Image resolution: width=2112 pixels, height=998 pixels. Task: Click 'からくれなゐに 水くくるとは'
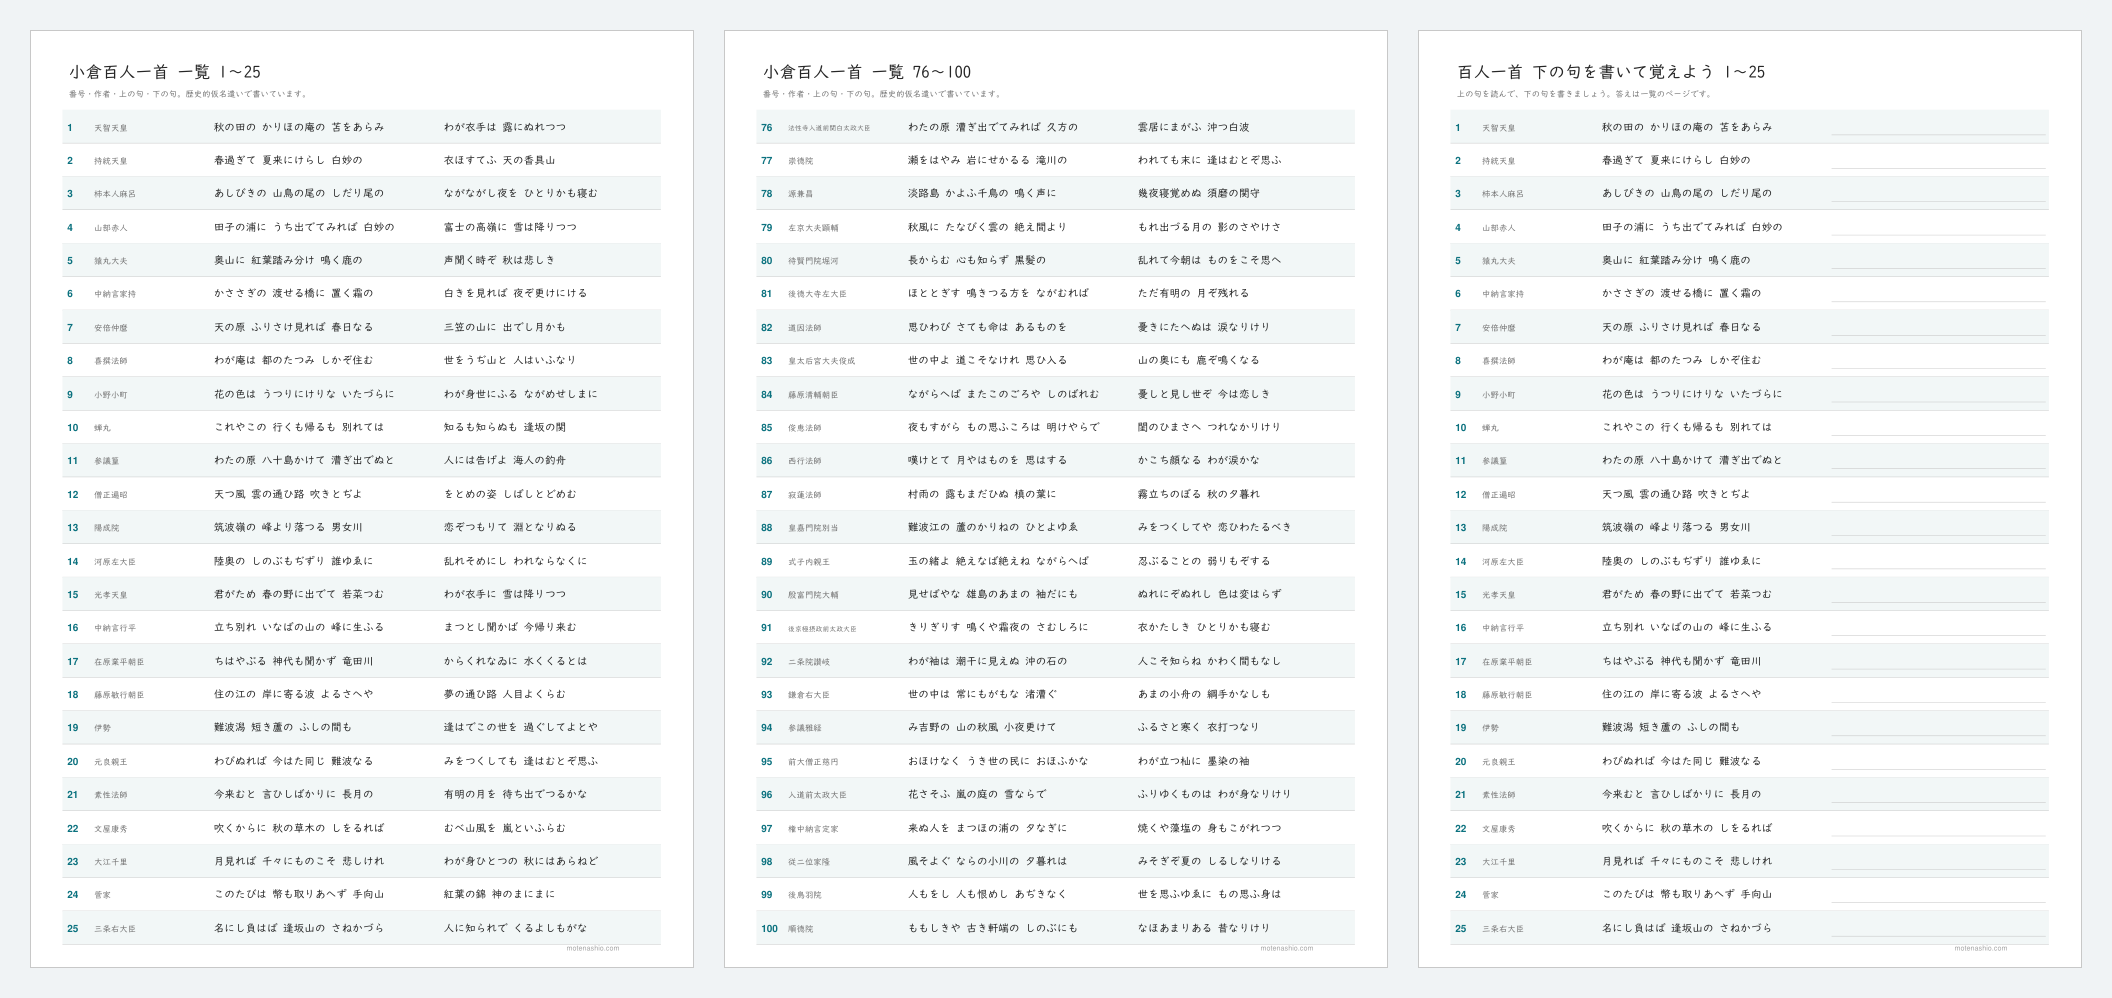click(515, 661)
